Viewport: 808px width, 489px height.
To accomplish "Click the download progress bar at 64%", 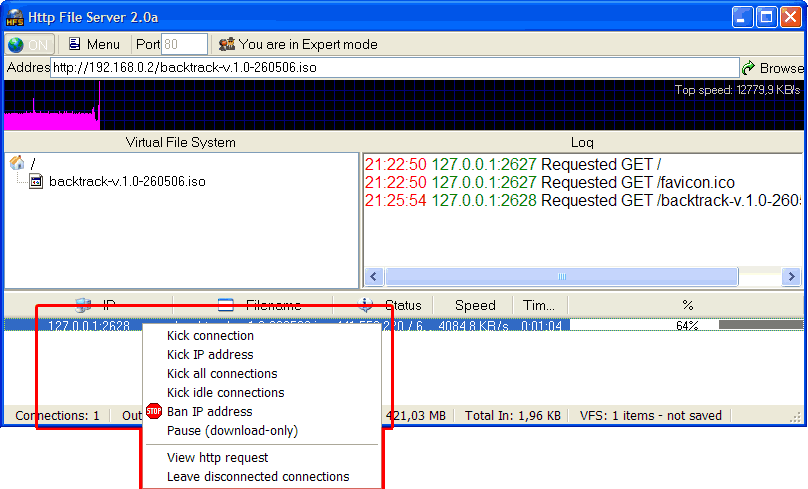I will [686, 325].
